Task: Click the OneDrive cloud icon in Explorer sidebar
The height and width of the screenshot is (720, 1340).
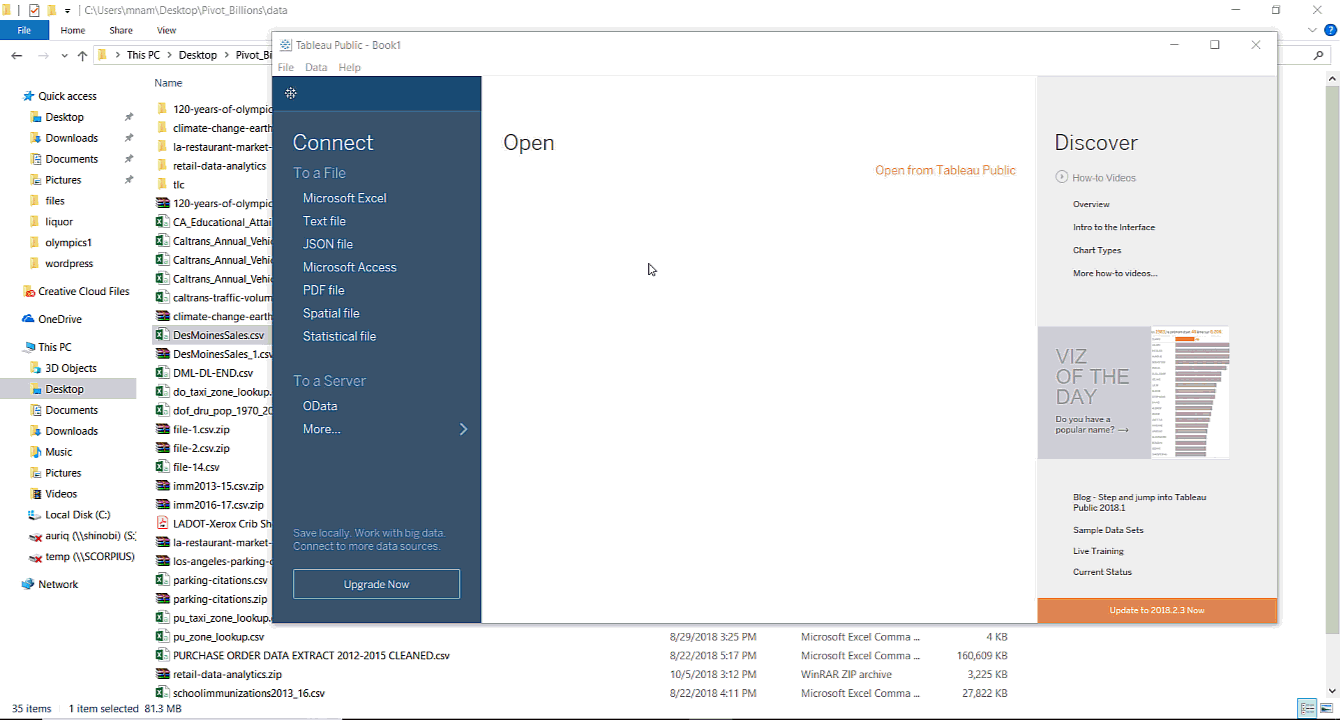Action: [x=28, y=319]
